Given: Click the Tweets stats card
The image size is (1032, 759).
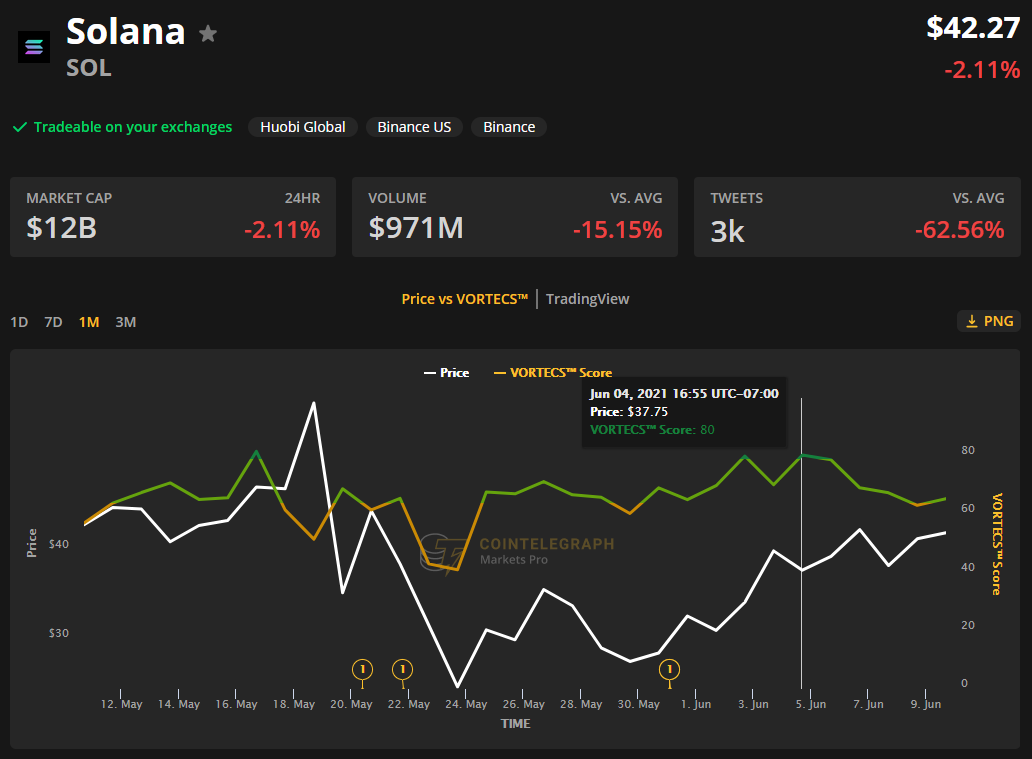Looking at the screenshot, I should pos(857,217).
